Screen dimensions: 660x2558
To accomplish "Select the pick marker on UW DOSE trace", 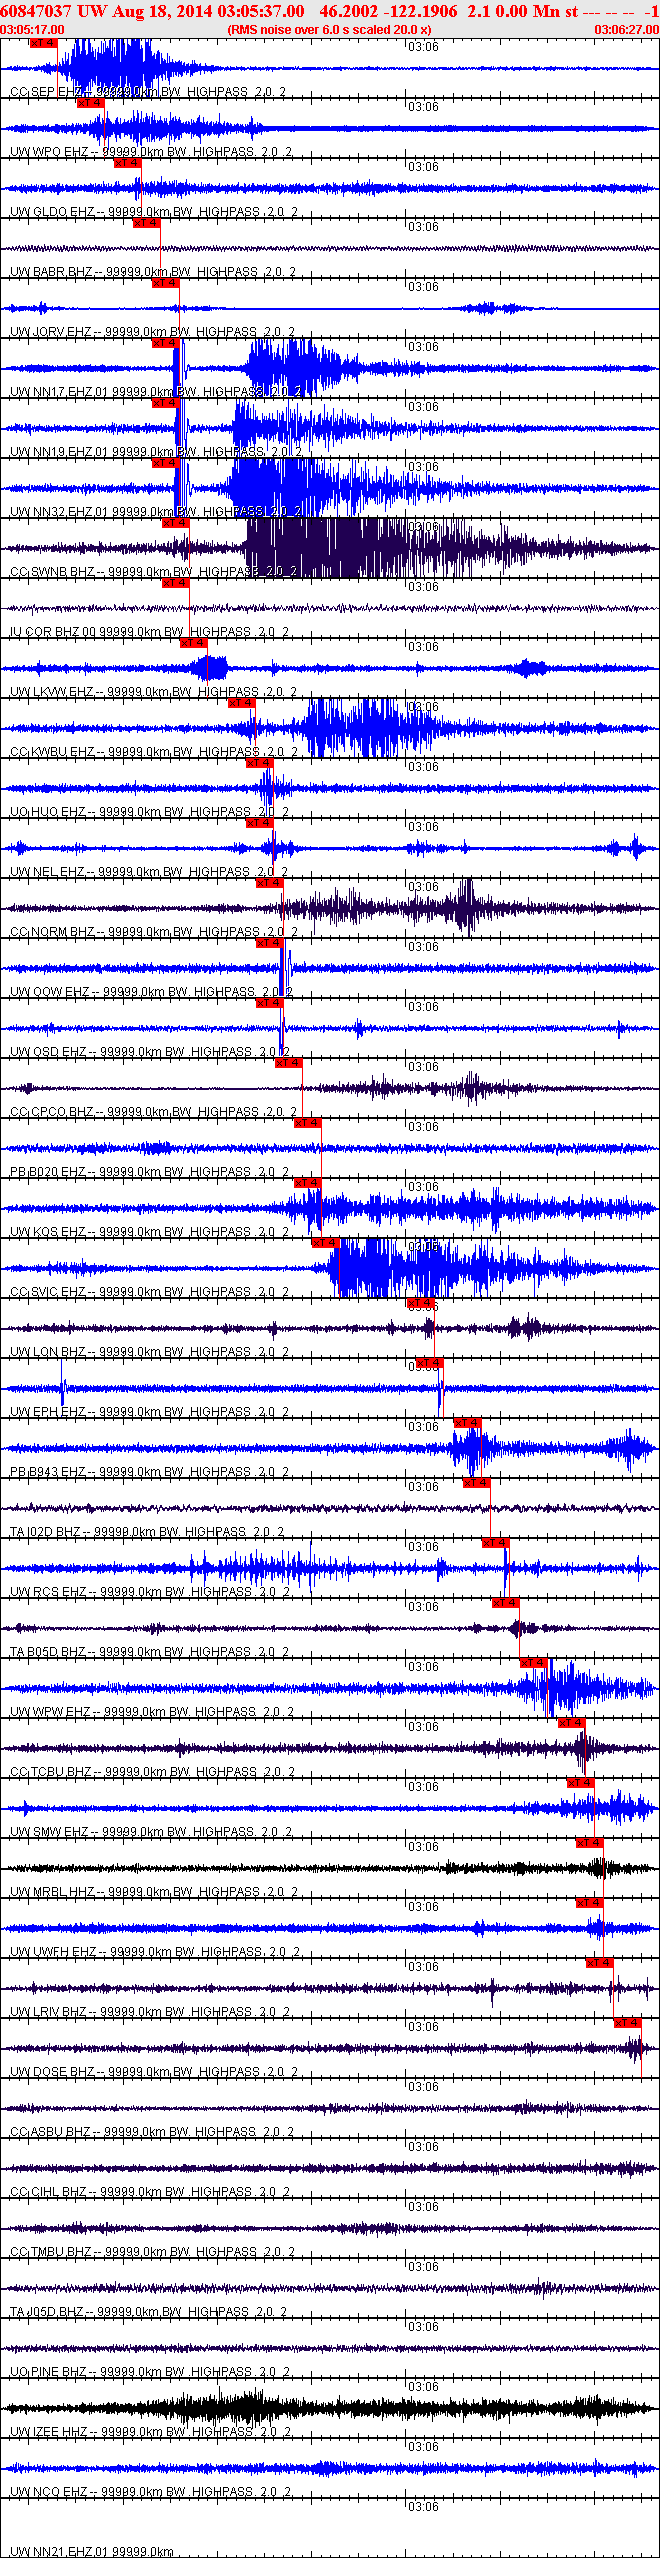I will tap(627, 2023).
